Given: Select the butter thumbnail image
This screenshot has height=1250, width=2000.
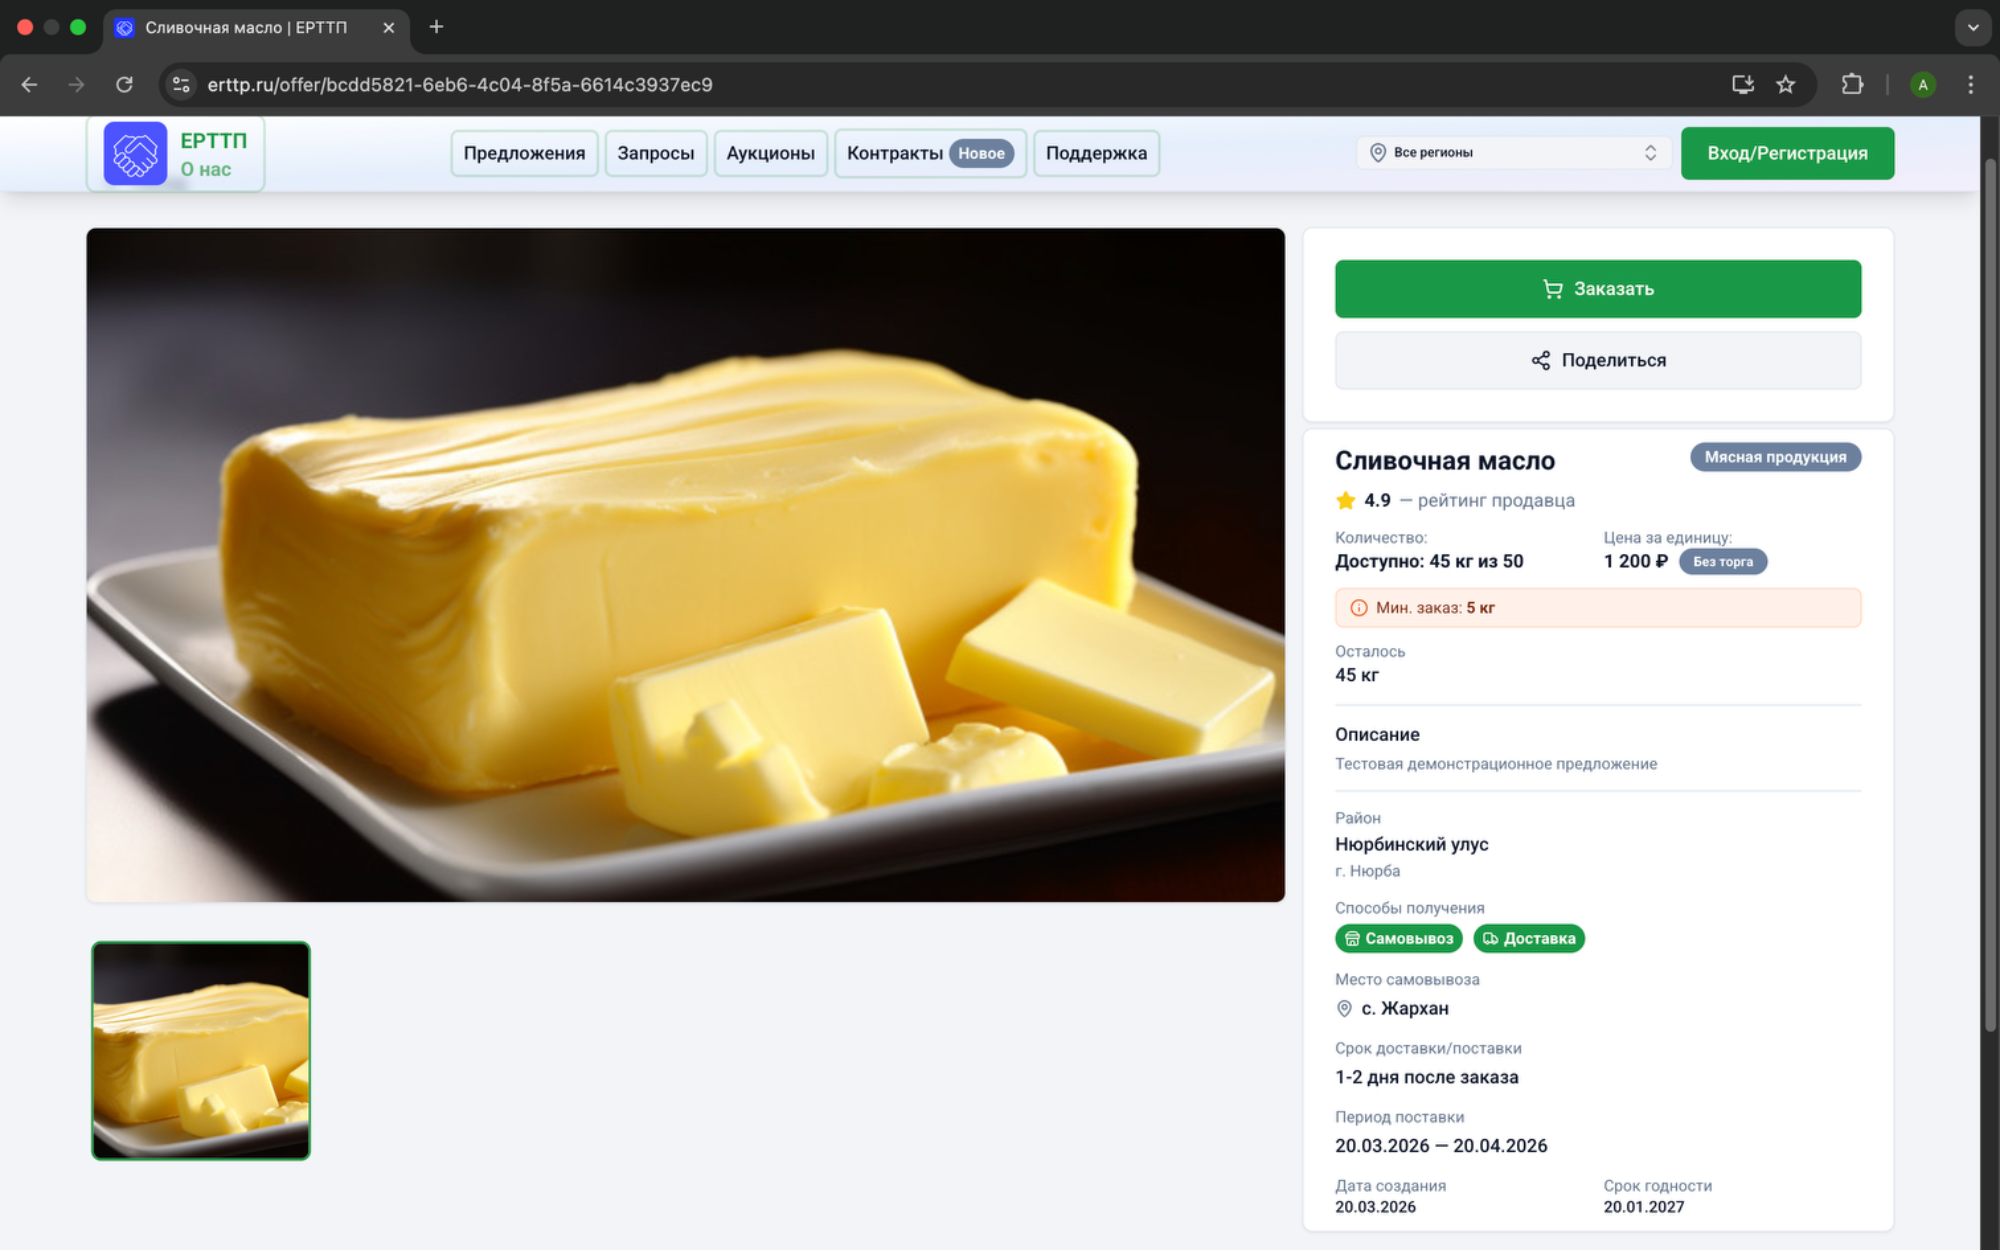Looking at the screenshot, I should (x=201, y=1050).
